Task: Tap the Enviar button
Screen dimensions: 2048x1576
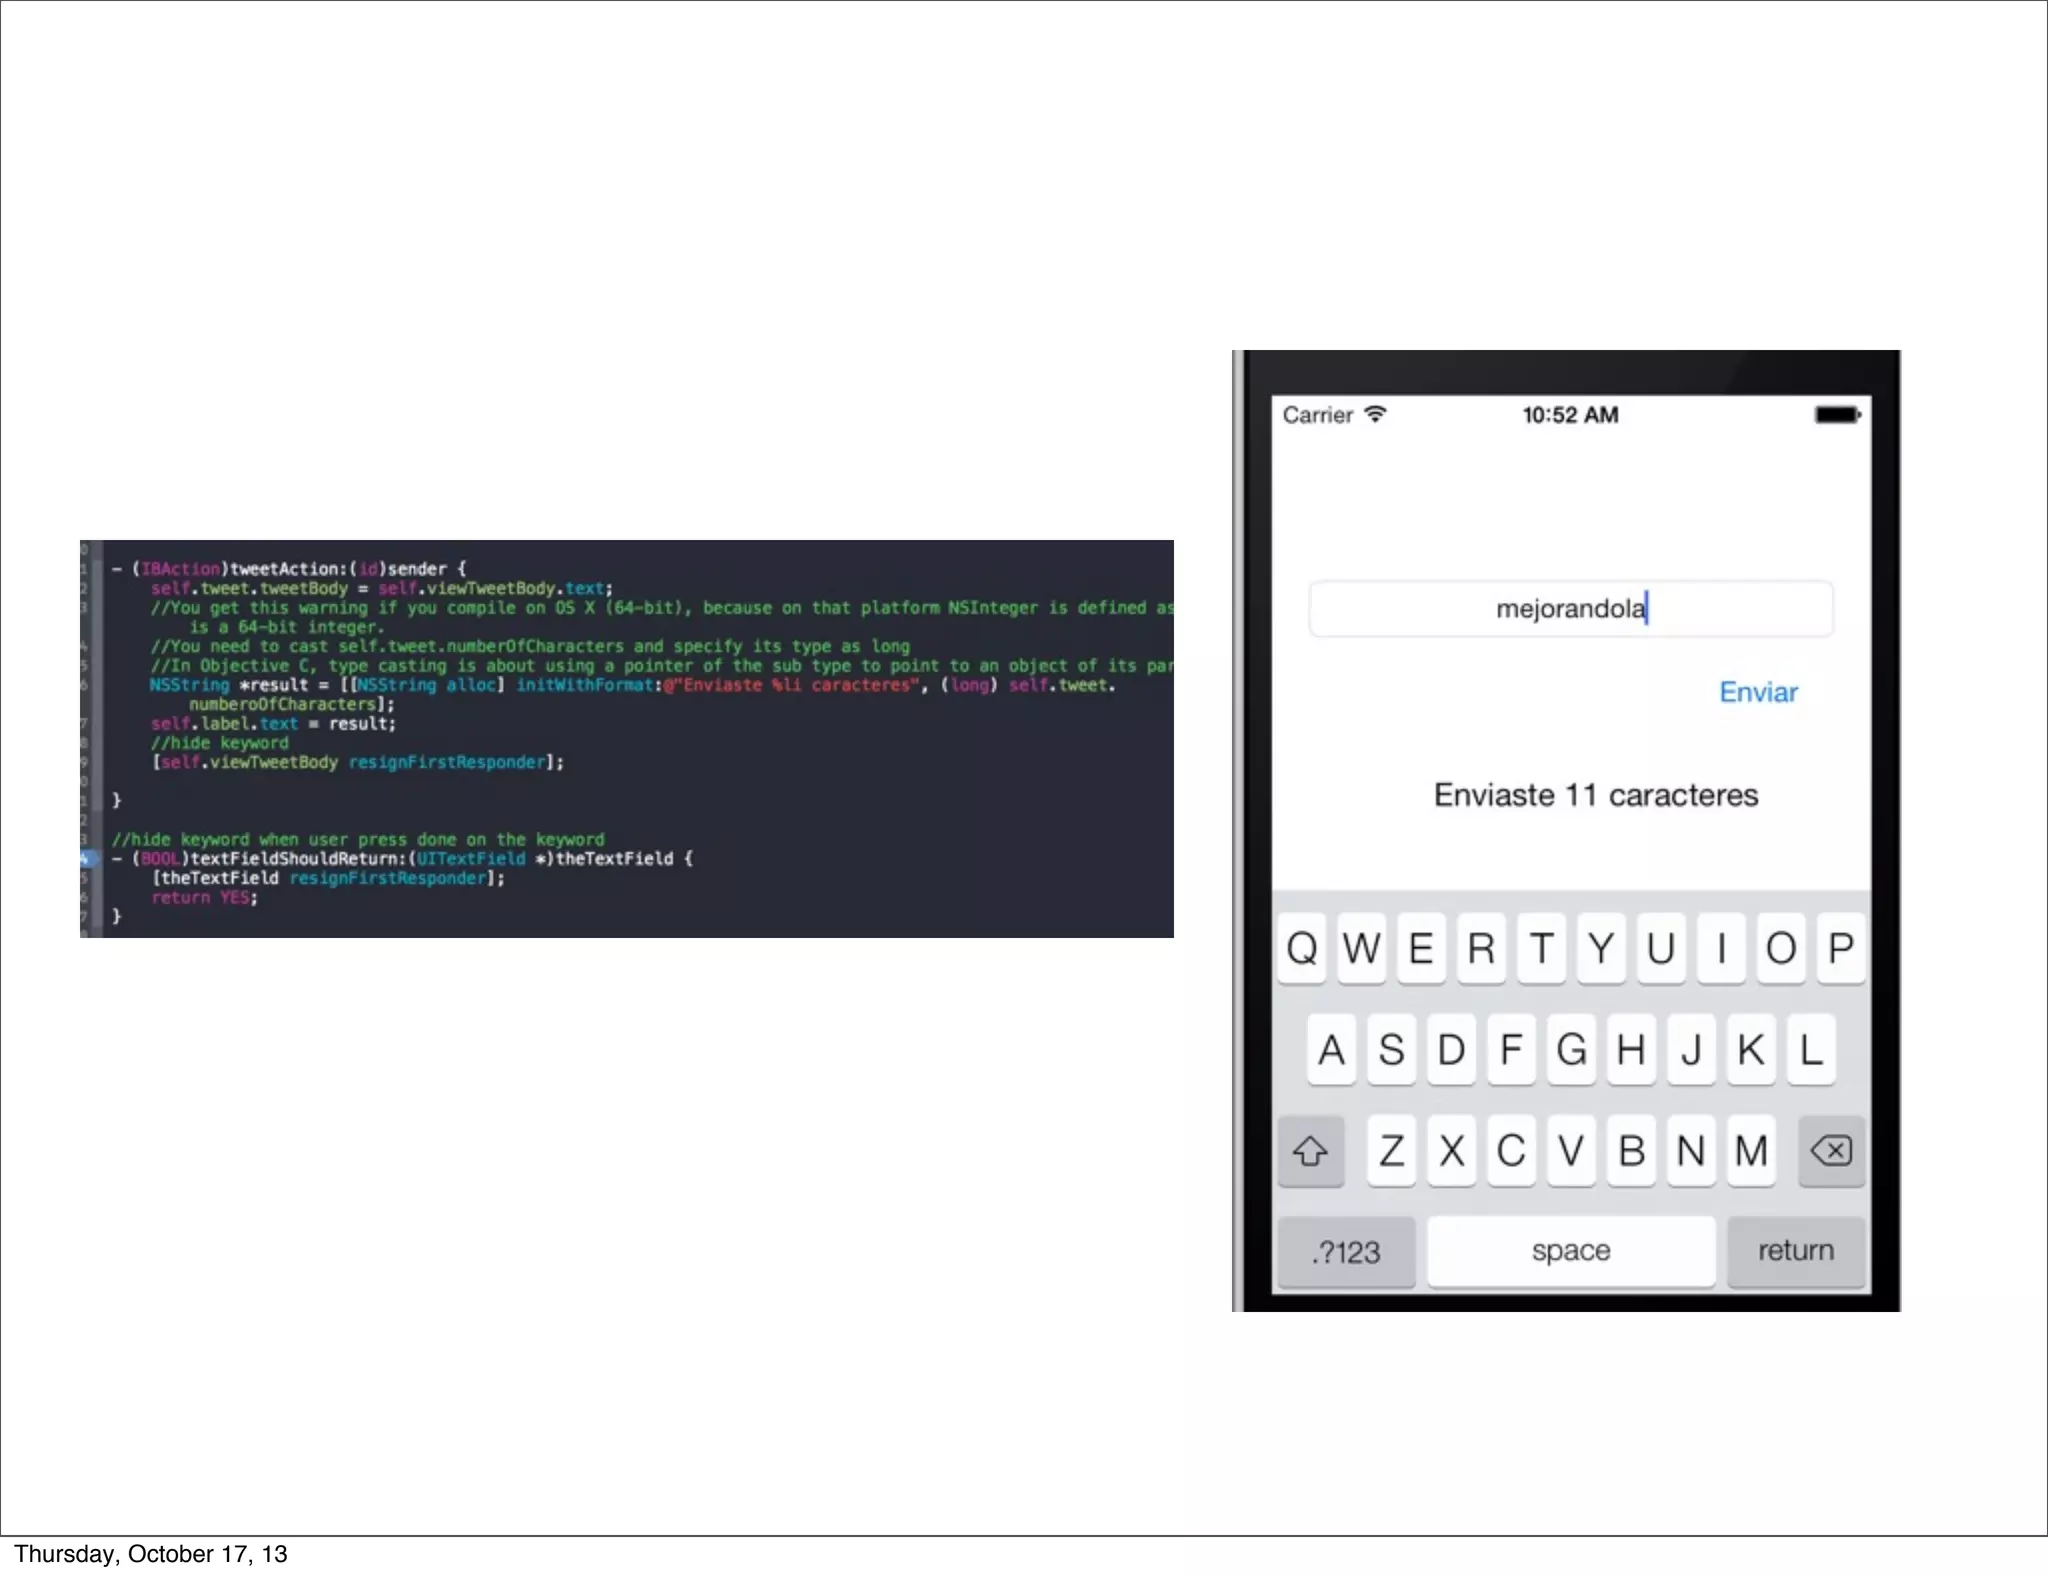Action: pos(1758,692)
